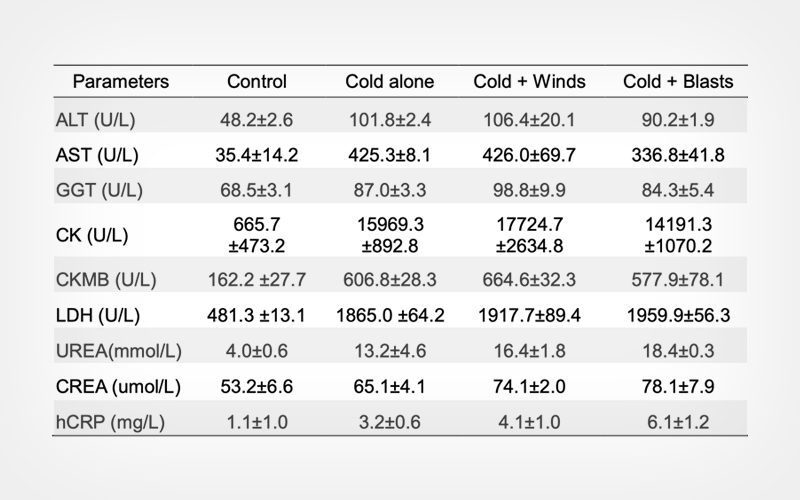This screenshot has height=500, width=800.
Task: Select the Cold + Winds header
Action: [x=530, y=82]
